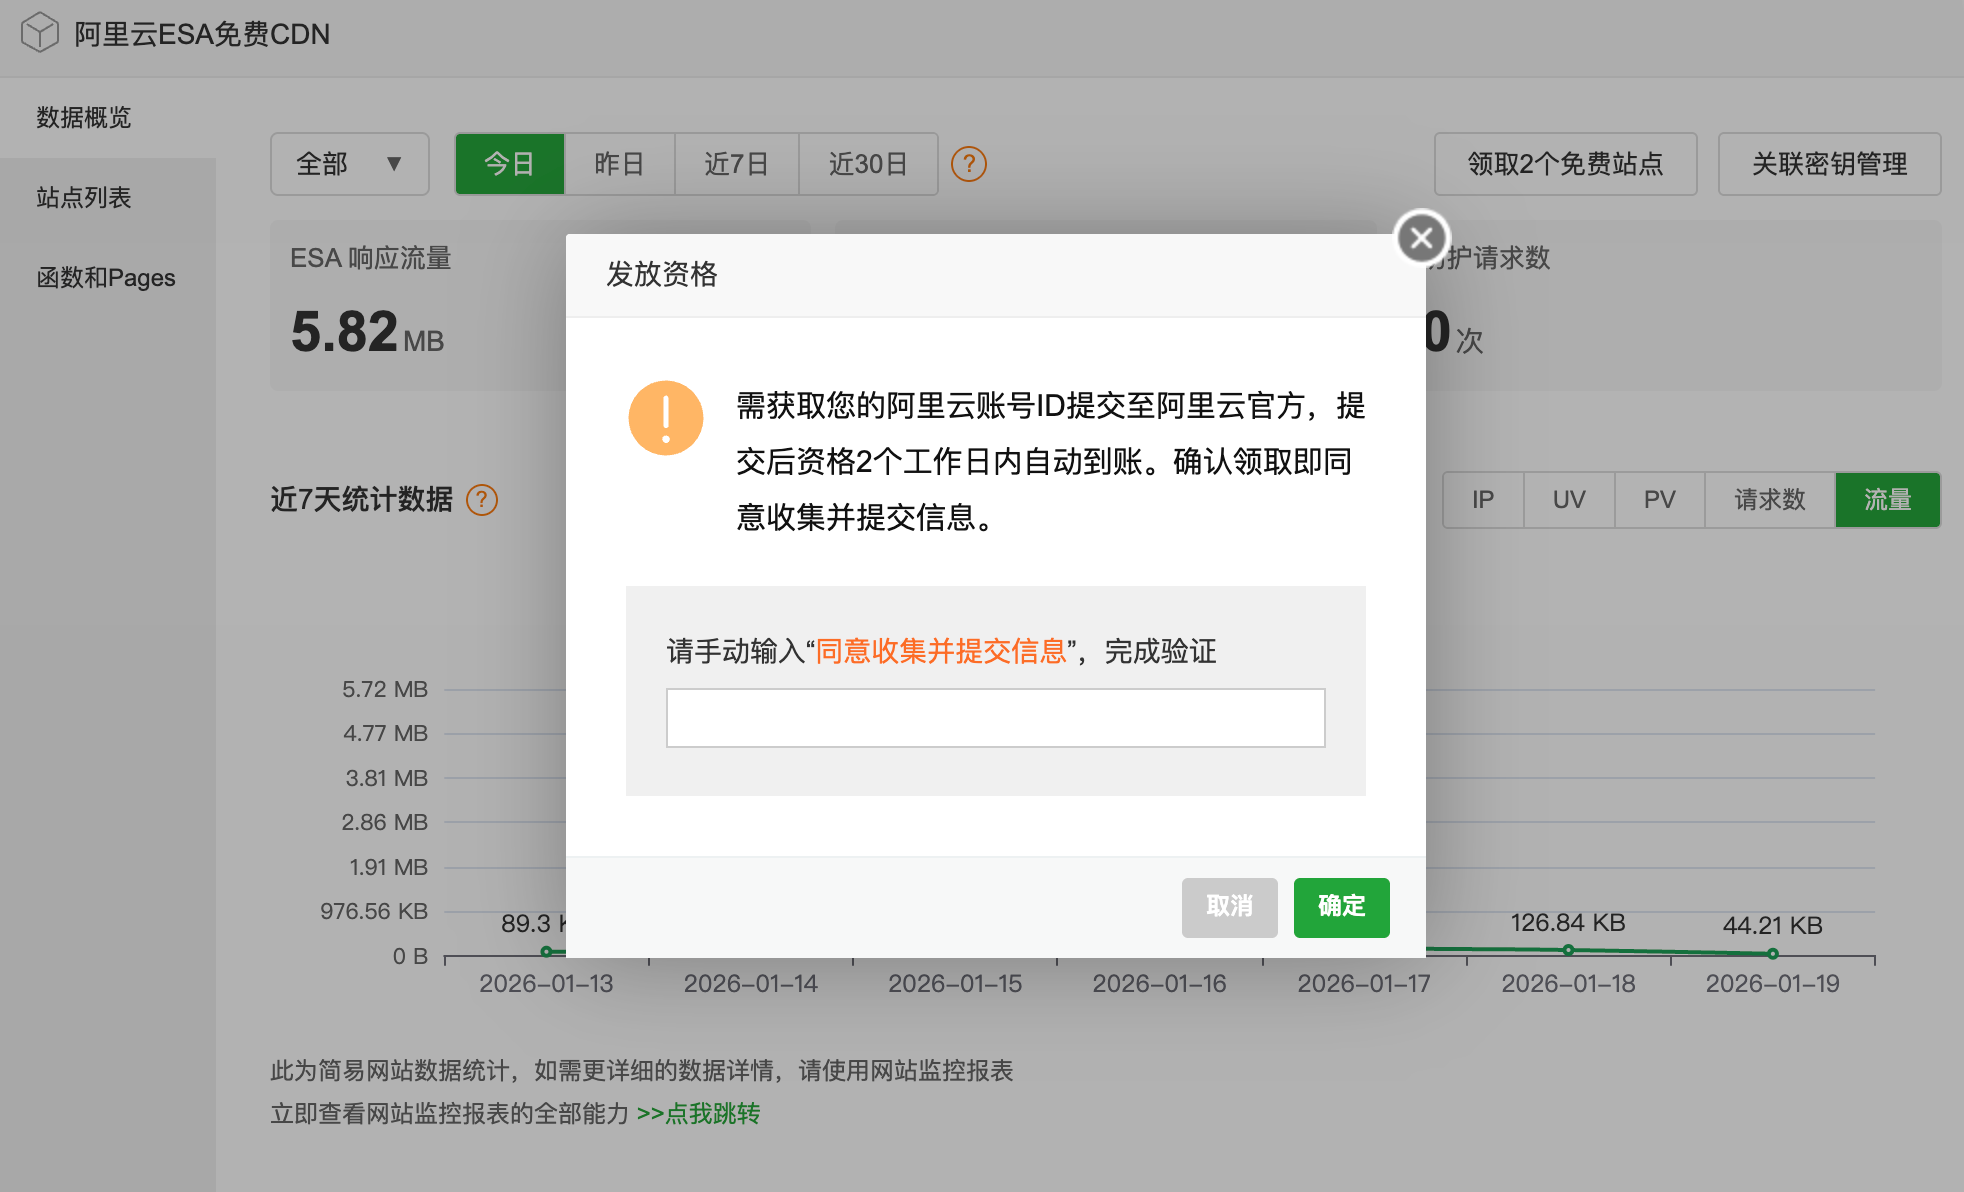Click the 阿里云ESA免费CDN cube logo icon

coord(40,32)
